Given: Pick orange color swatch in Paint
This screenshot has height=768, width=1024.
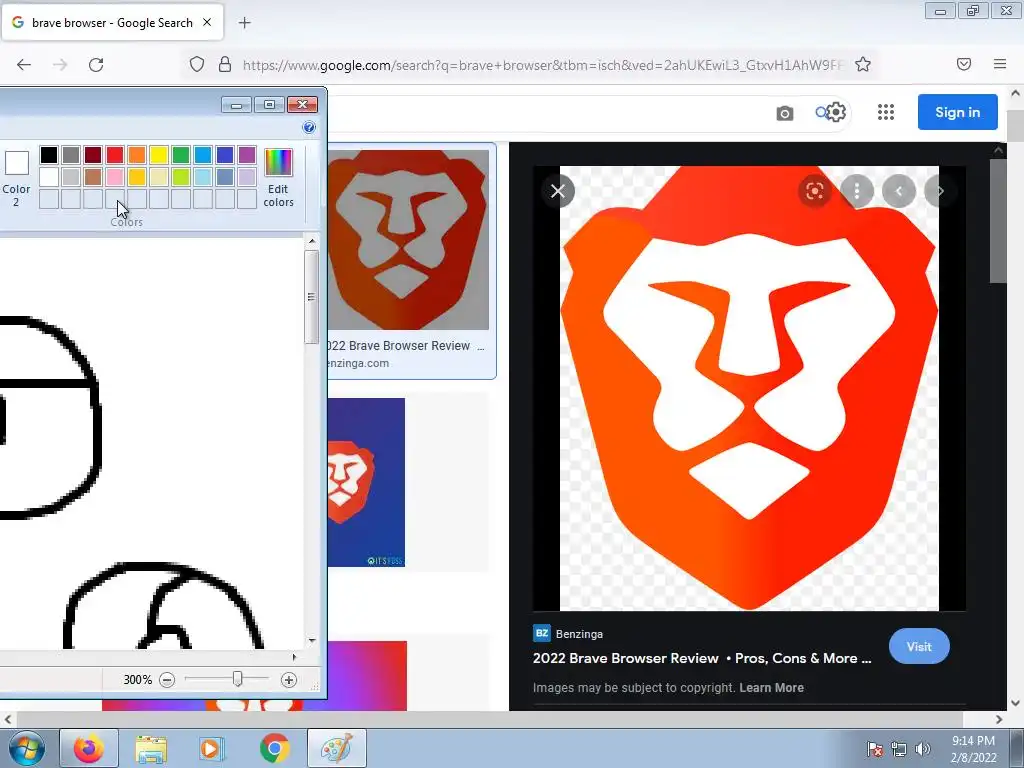Looking at the screenshot, I should pyautogui.click(x=137, y=155).
